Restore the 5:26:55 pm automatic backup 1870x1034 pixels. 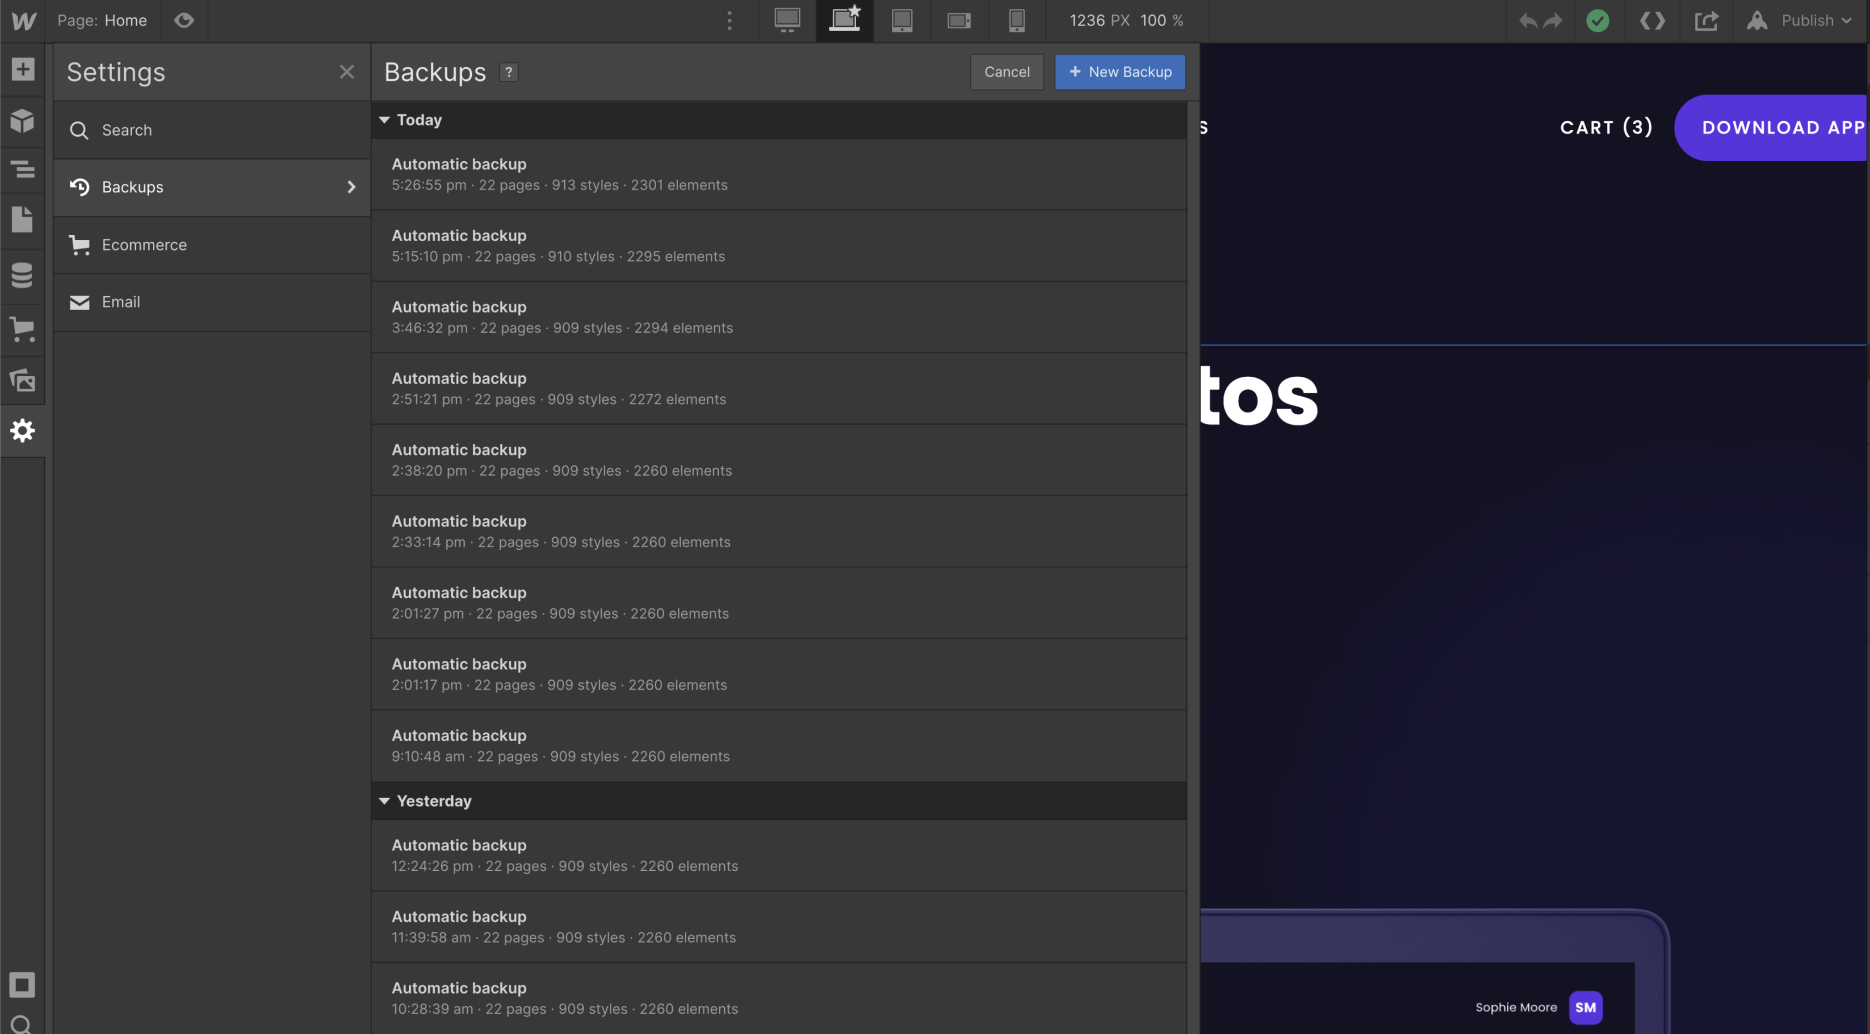pyautogui.click(x=778, y=173)
